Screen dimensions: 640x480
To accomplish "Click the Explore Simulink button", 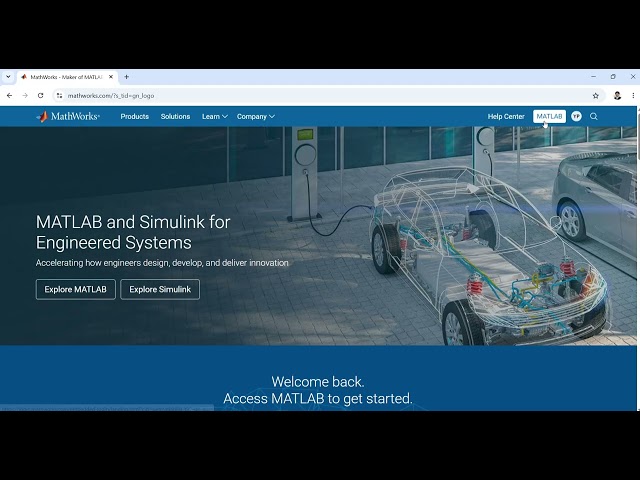I will (160, 289).
